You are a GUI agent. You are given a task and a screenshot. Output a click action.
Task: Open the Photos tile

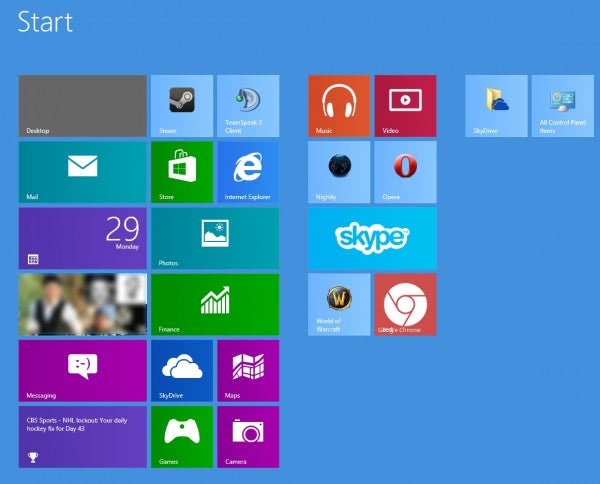[x=215, y=238]
